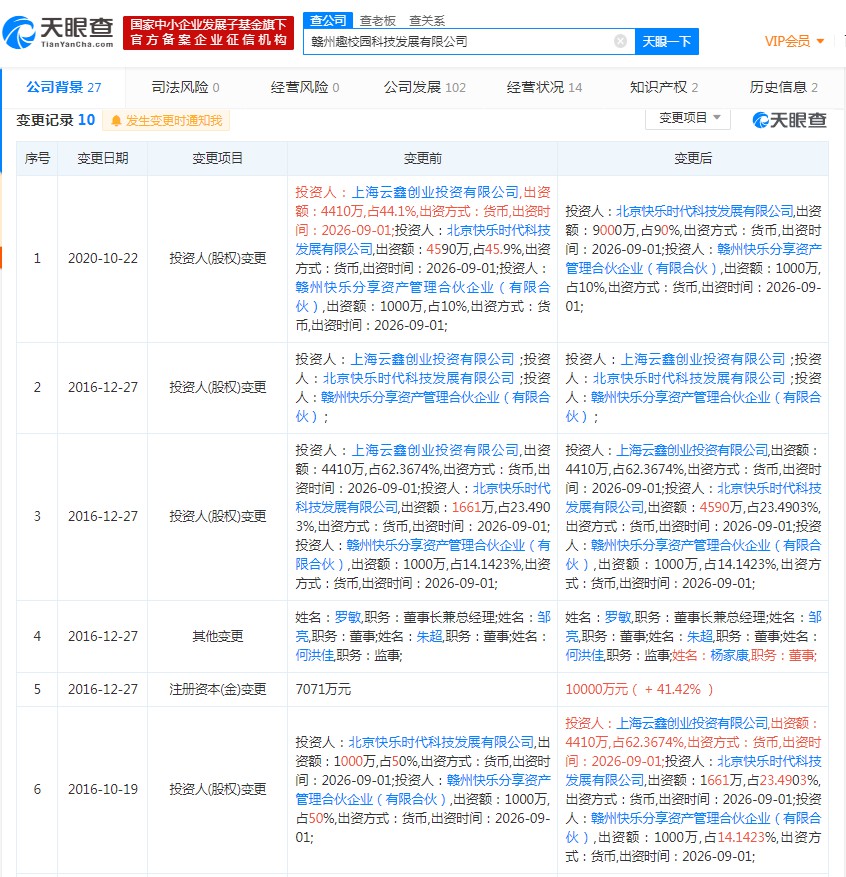Image resolution: width=846 pixels, height=877 pixels.
Task: Open 朱超 person link in row 4 变更前
Action: tap(429, 636)
